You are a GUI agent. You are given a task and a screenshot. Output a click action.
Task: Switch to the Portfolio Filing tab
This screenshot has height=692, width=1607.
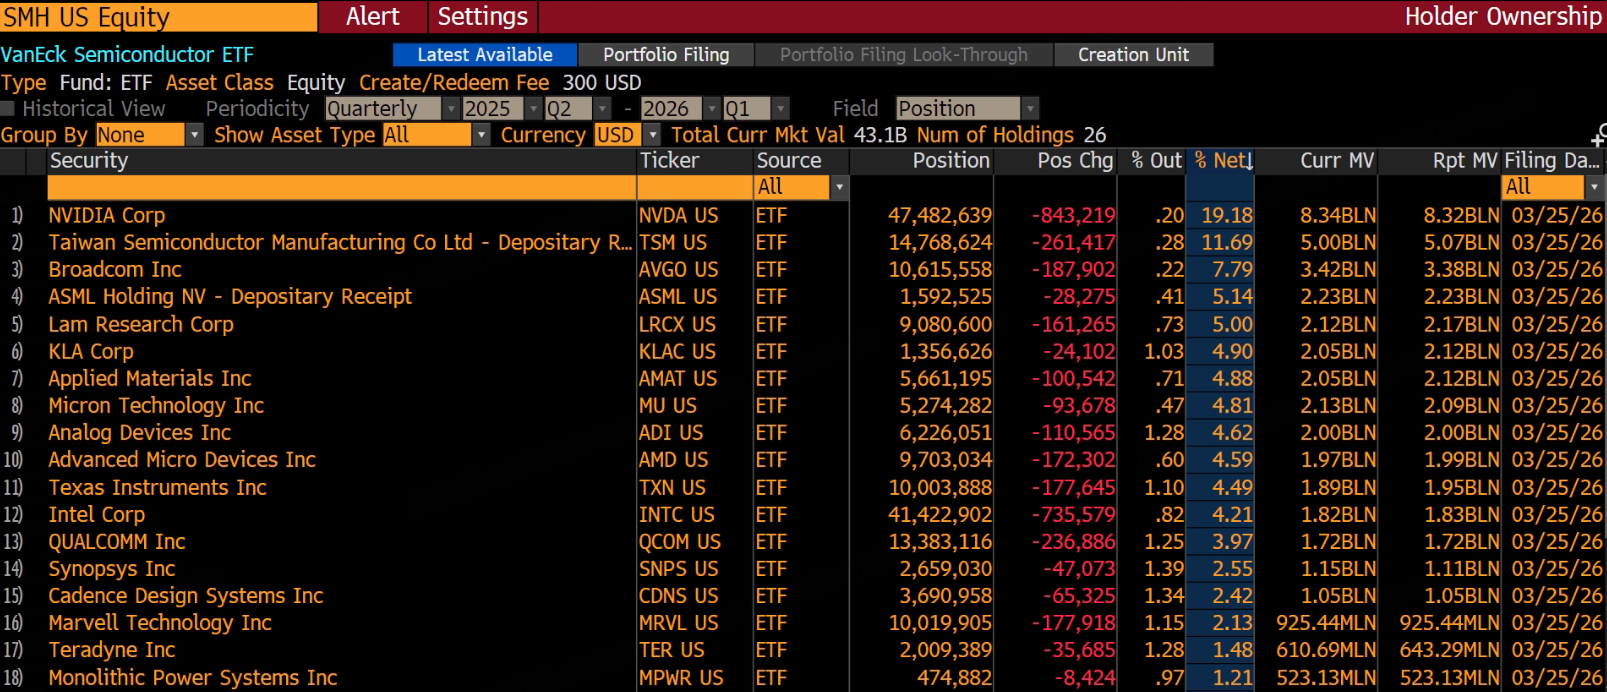666,55
